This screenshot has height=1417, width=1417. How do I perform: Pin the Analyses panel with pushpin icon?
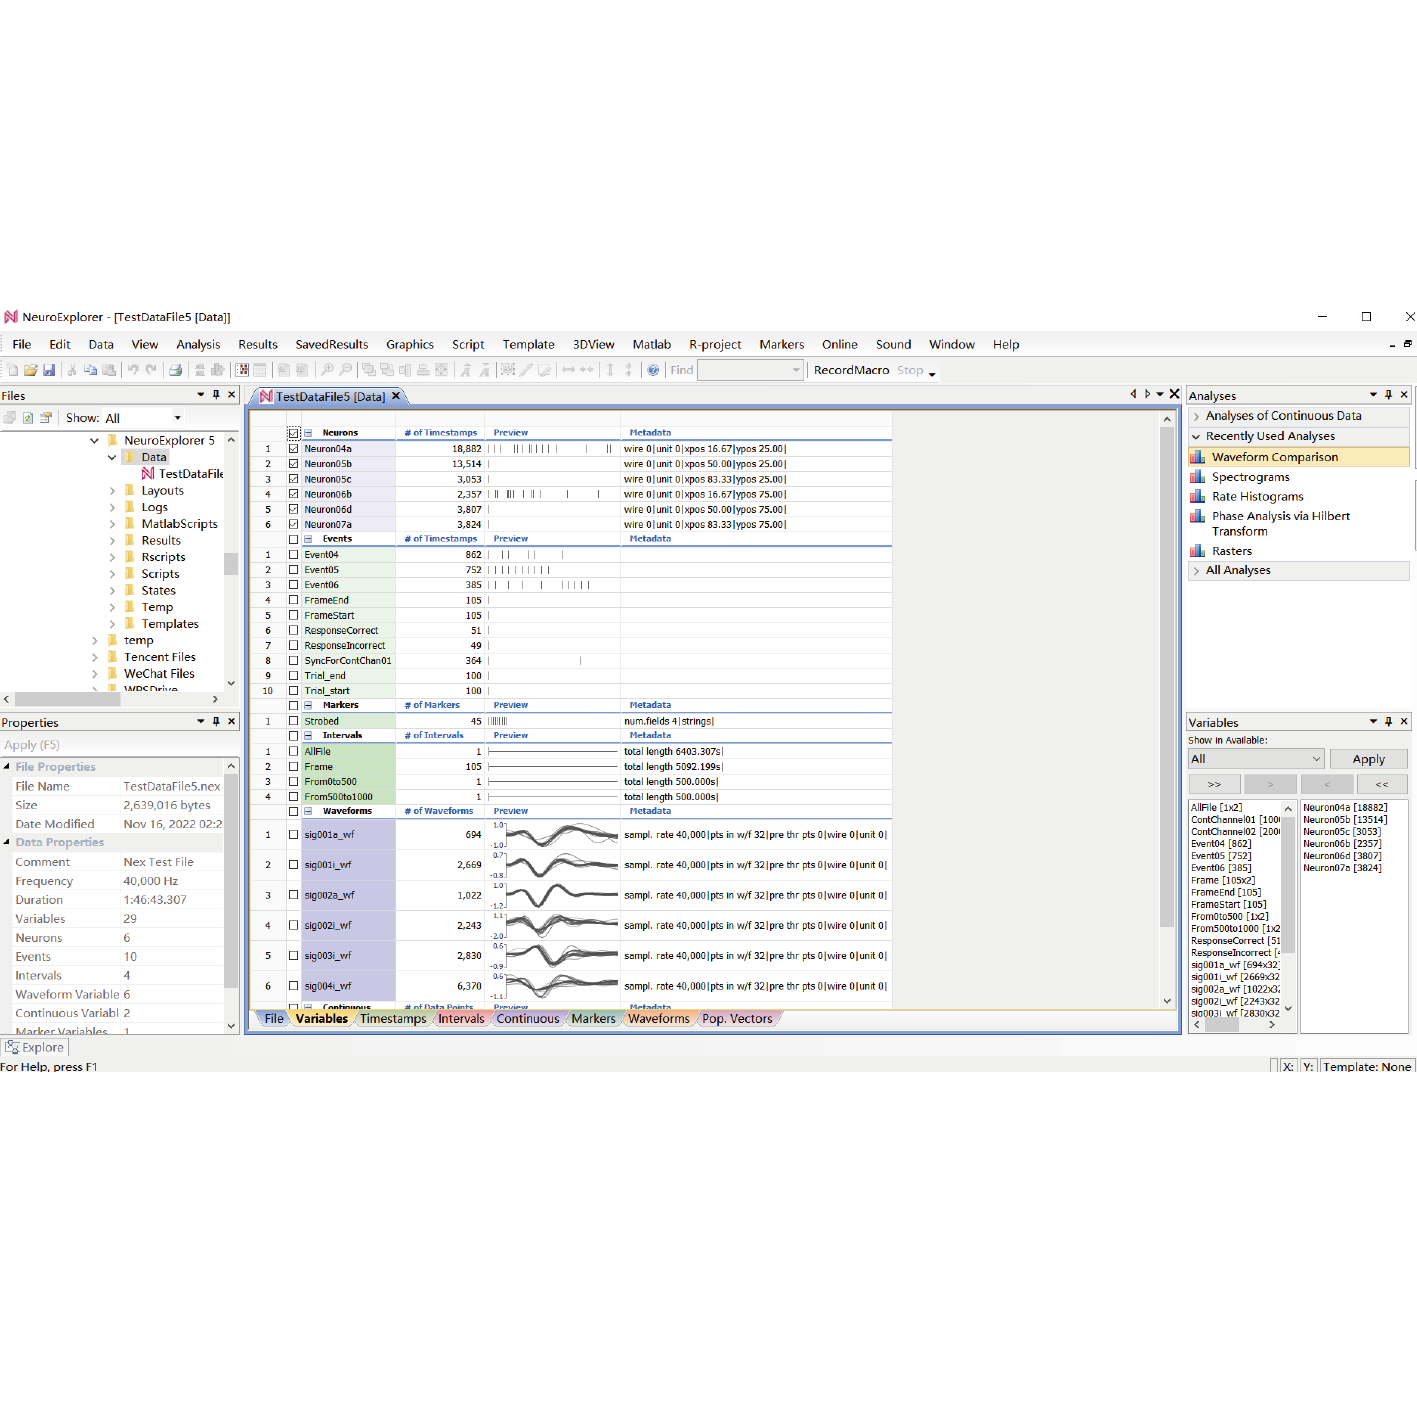point(1388,395)
